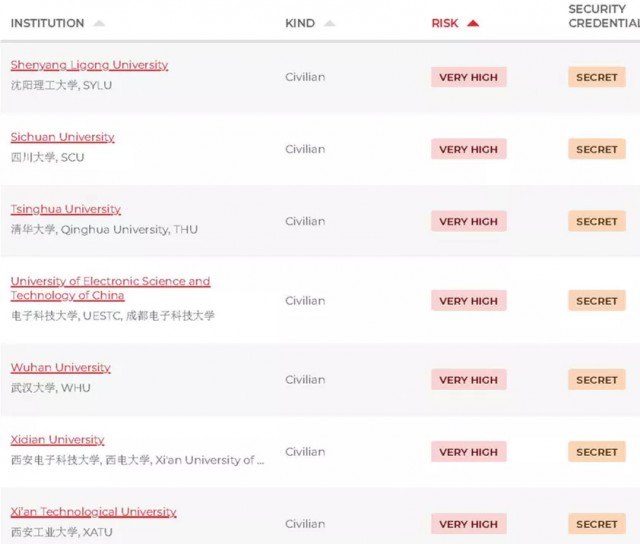Open Xi'an Technological University link
The image size is (640, 544).
pyautogui.click(x=93, y=512)
